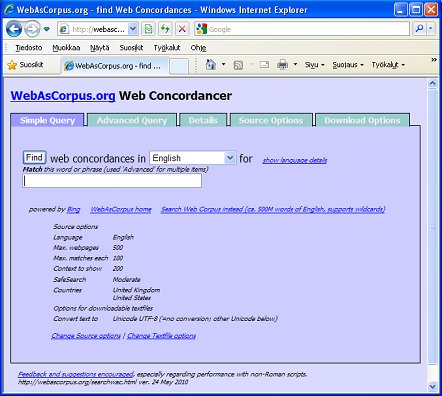Click the command bar overflow chevron
This screenshot has height=396, width=442.
[434, 60]
